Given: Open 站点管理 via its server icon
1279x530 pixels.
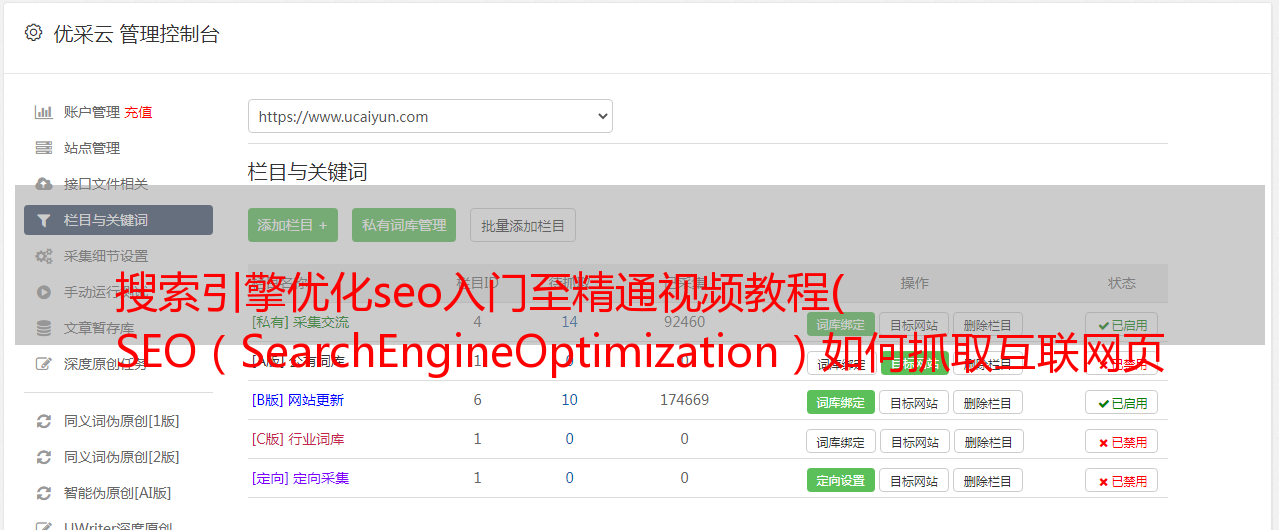Looking at the screenshot, I should point(43,148).
